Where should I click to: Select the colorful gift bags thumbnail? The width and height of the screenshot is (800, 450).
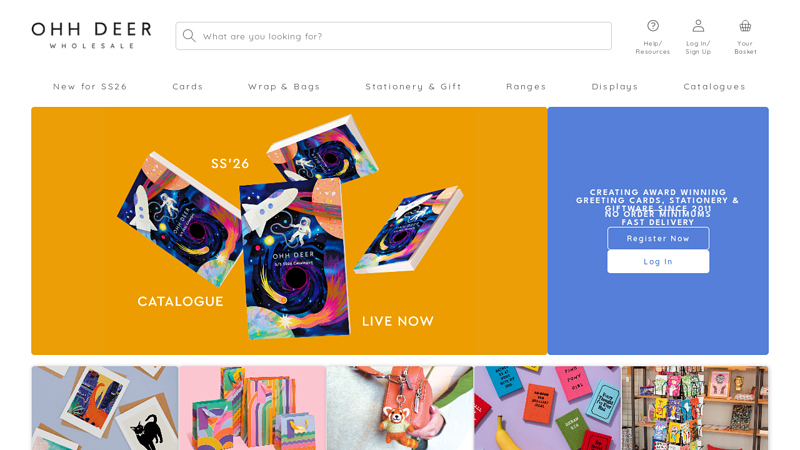[252, 408]
